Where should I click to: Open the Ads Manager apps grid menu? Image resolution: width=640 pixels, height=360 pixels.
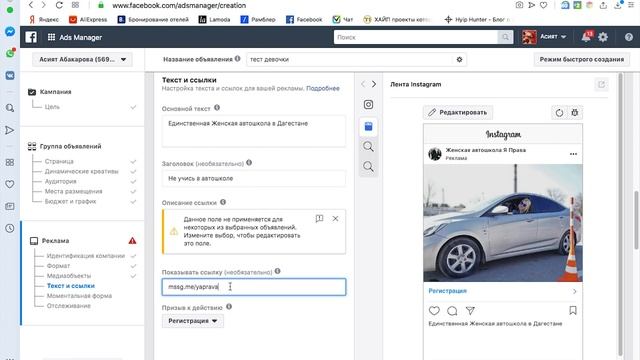(x=51, y=37)
